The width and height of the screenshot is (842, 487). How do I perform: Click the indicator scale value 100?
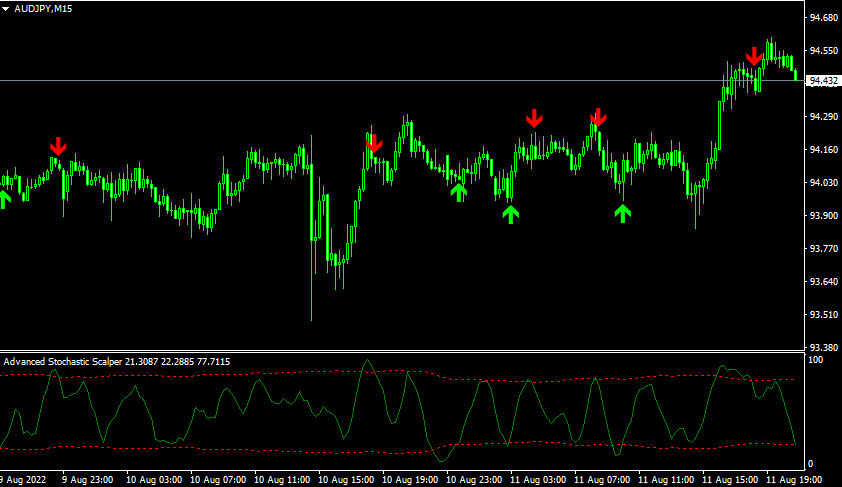point(815,359)
